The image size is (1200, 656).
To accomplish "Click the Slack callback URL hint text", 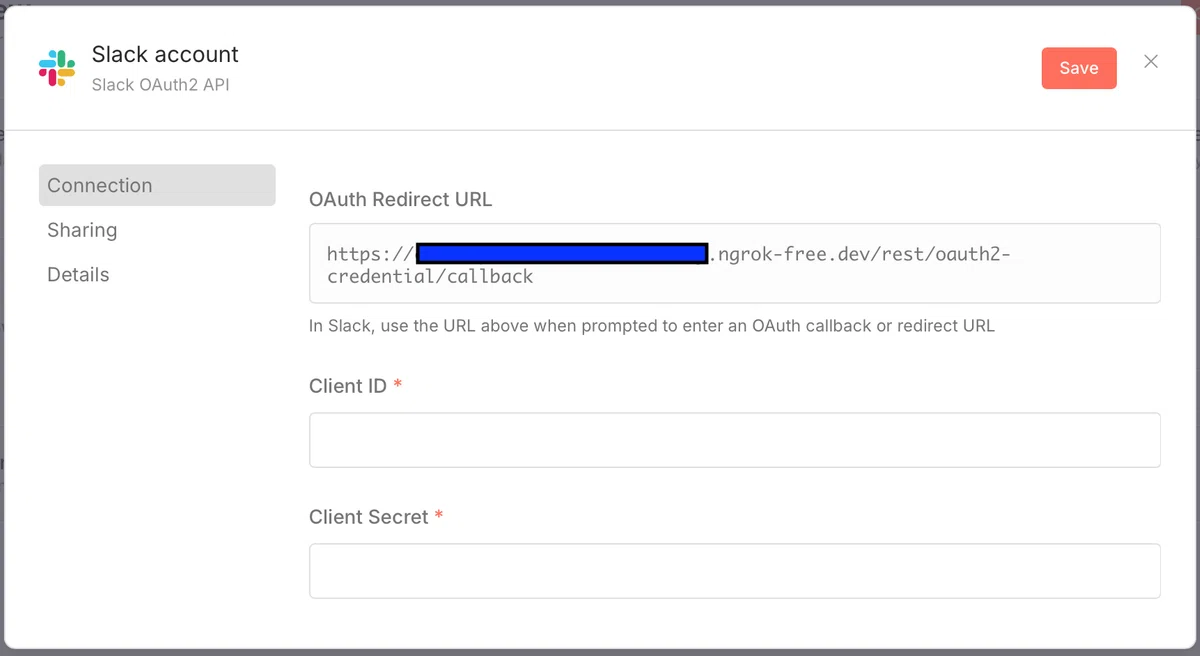I will [652, 326].
